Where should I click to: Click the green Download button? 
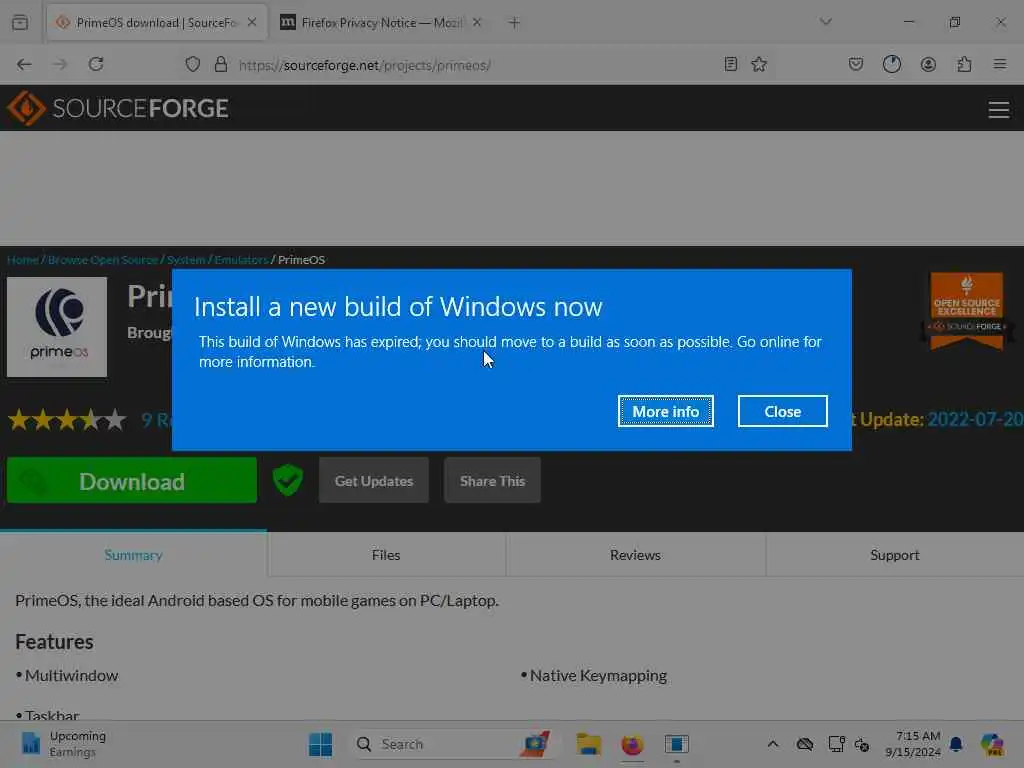pos(132,481)
